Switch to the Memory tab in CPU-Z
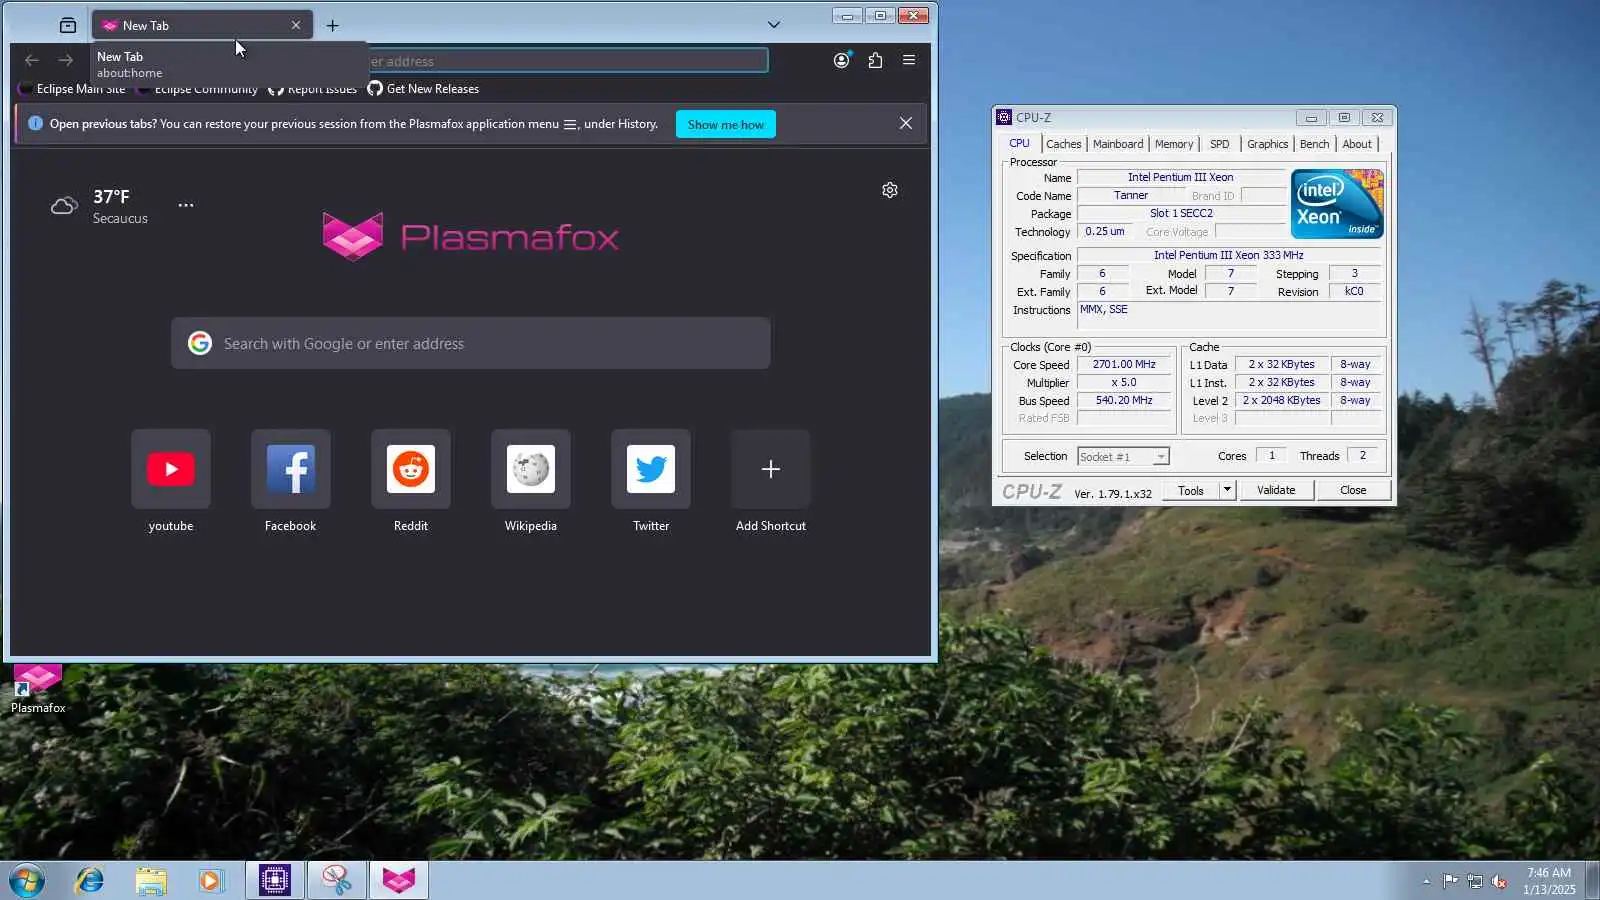This screenshot has height=900, width=1600. coord(1174,144)
